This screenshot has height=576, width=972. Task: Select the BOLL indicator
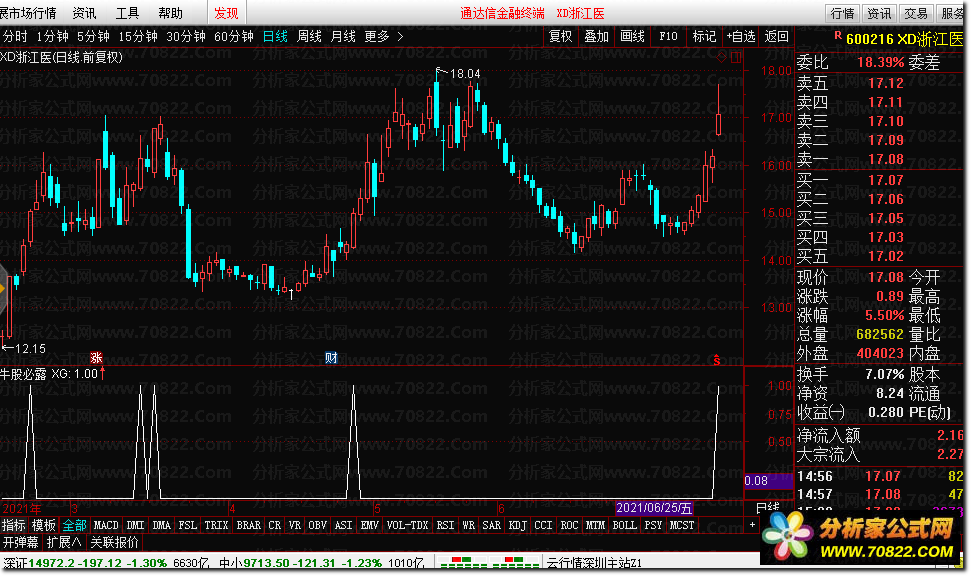625,525
